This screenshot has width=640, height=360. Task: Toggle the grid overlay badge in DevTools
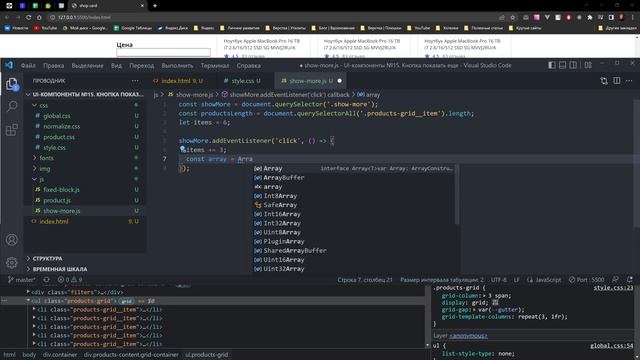pos(127,301)
